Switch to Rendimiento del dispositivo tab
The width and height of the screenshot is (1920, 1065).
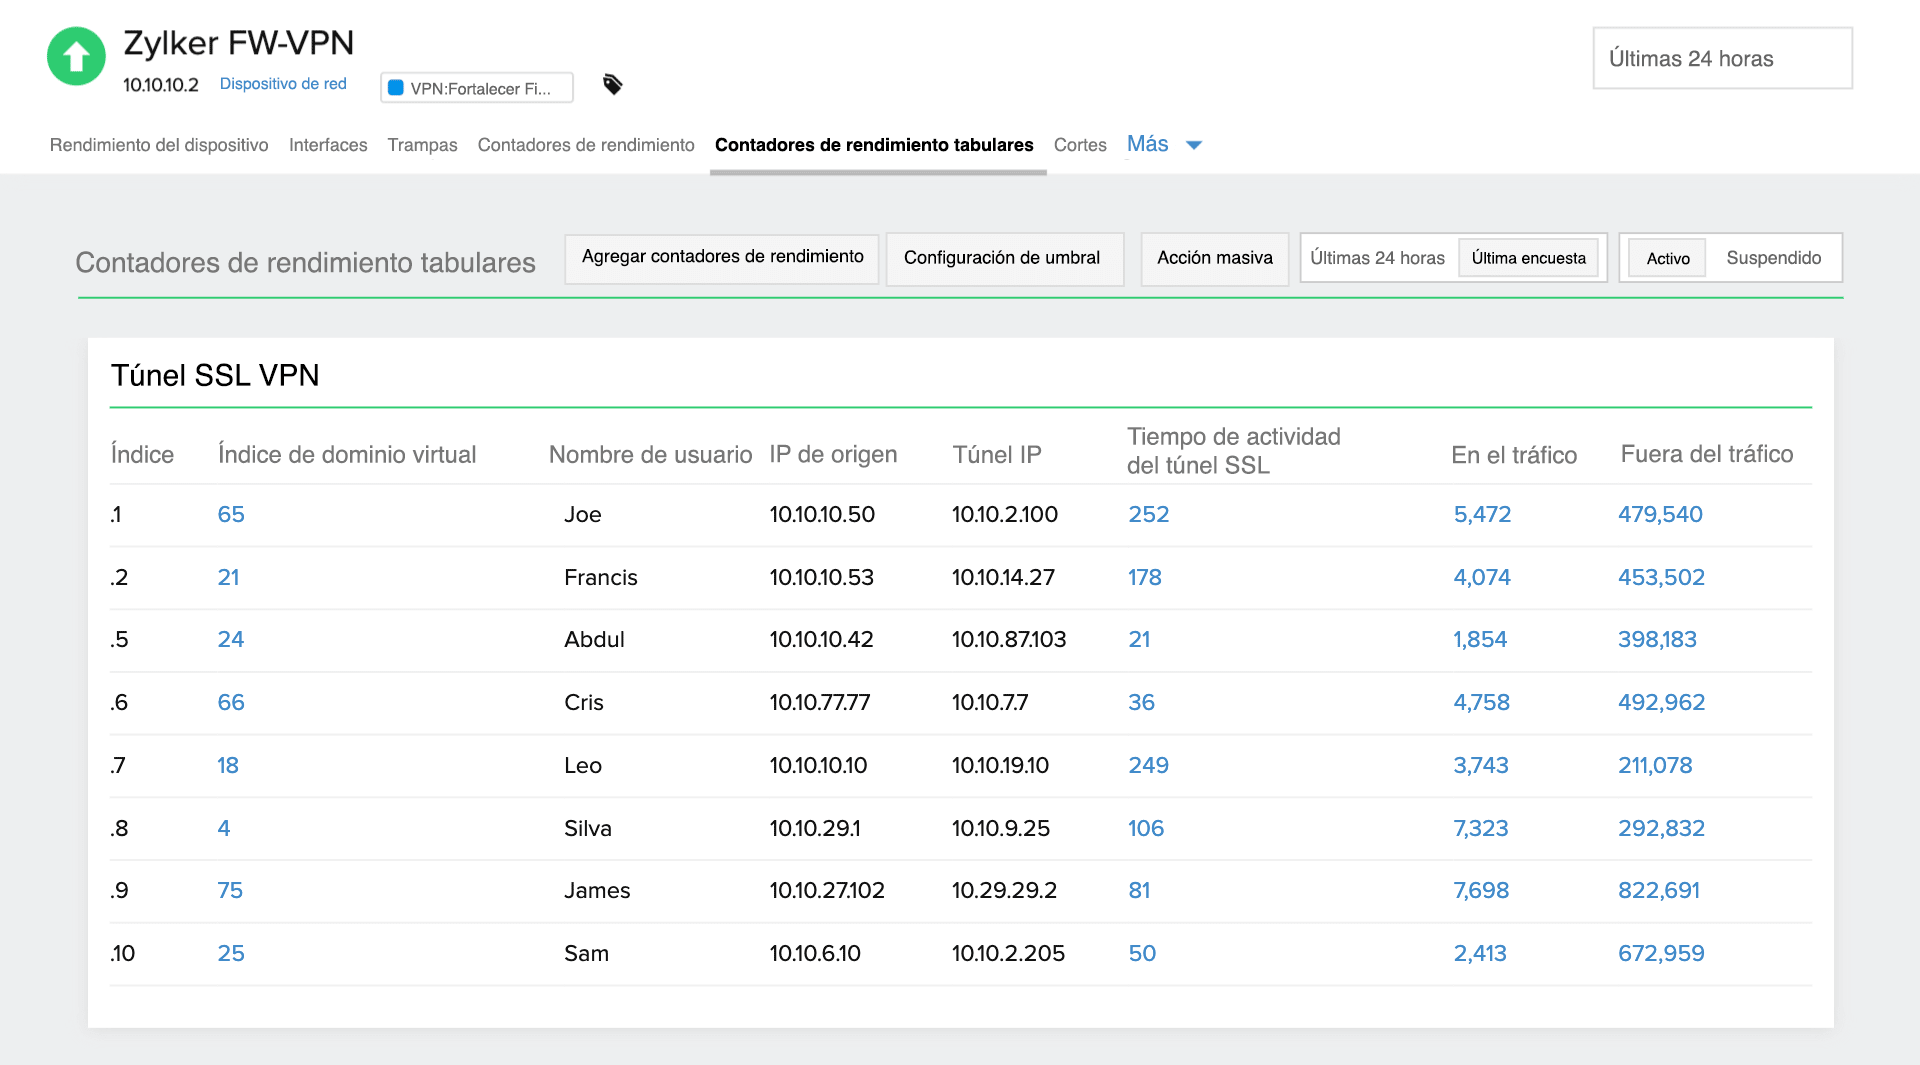coord(159,145)
